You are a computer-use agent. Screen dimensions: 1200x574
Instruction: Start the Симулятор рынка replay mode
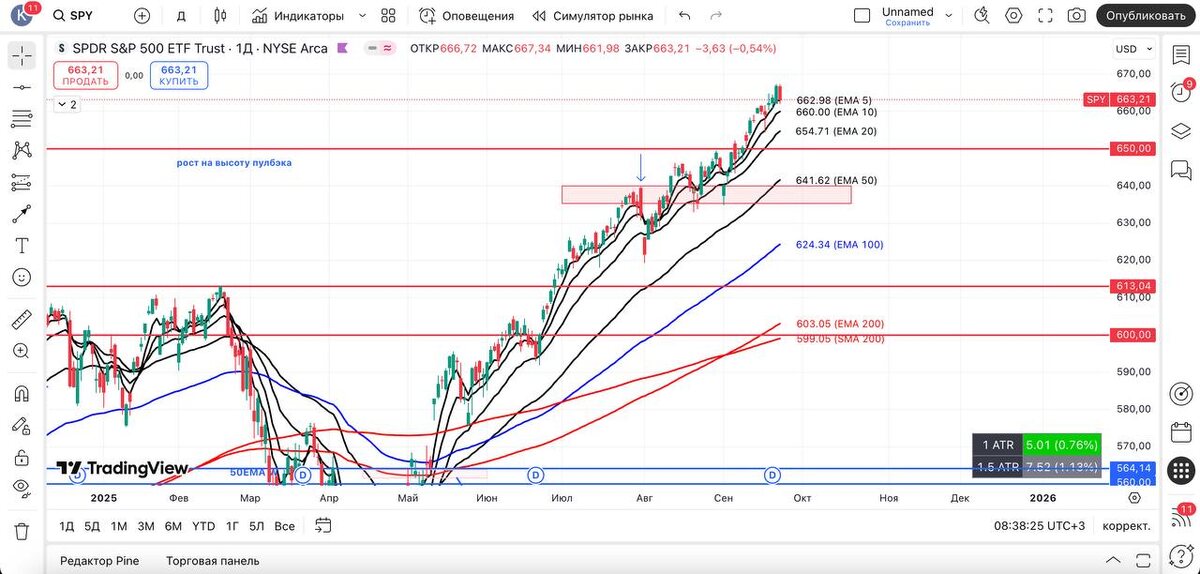click(593, 16)
